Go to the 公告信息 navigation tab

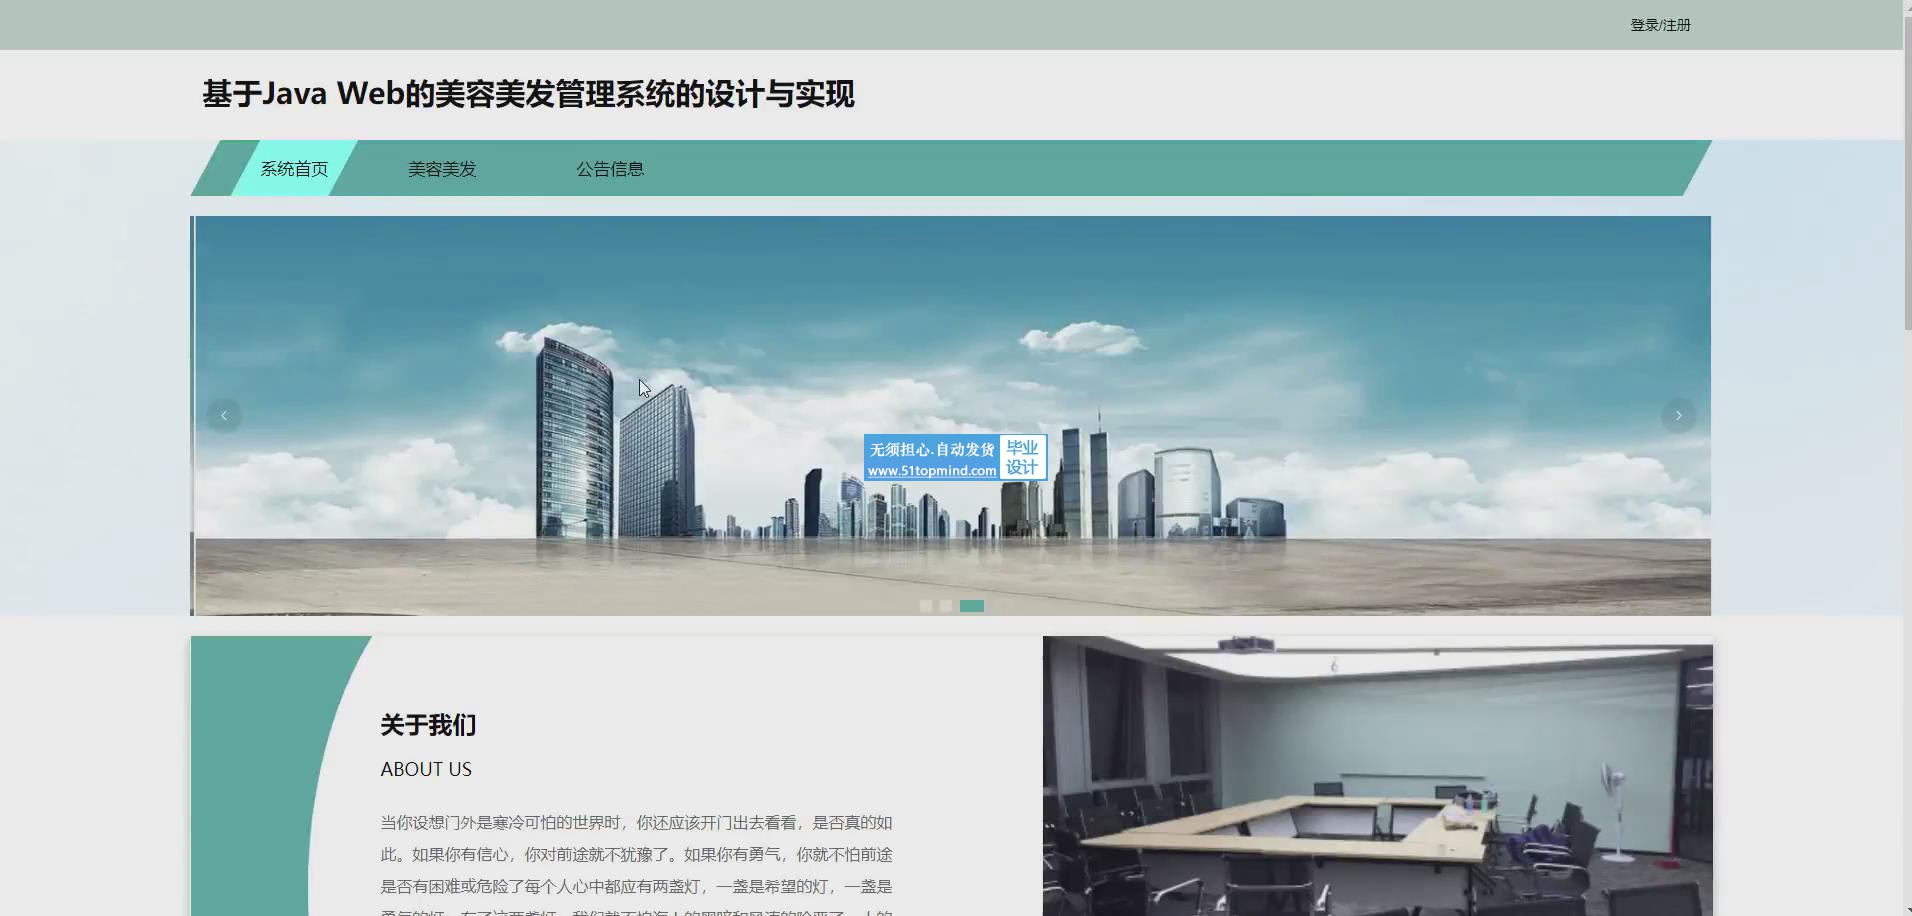(610, 169)
